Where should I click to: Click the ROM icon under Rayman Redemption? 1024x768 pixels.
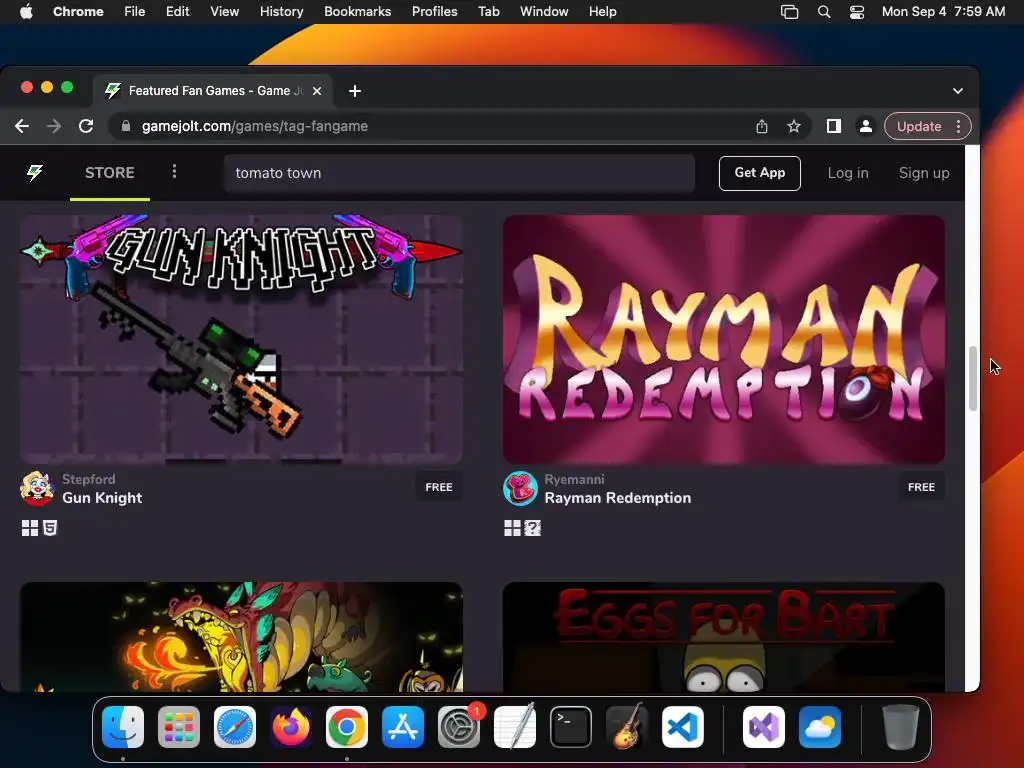coord(533,528)
